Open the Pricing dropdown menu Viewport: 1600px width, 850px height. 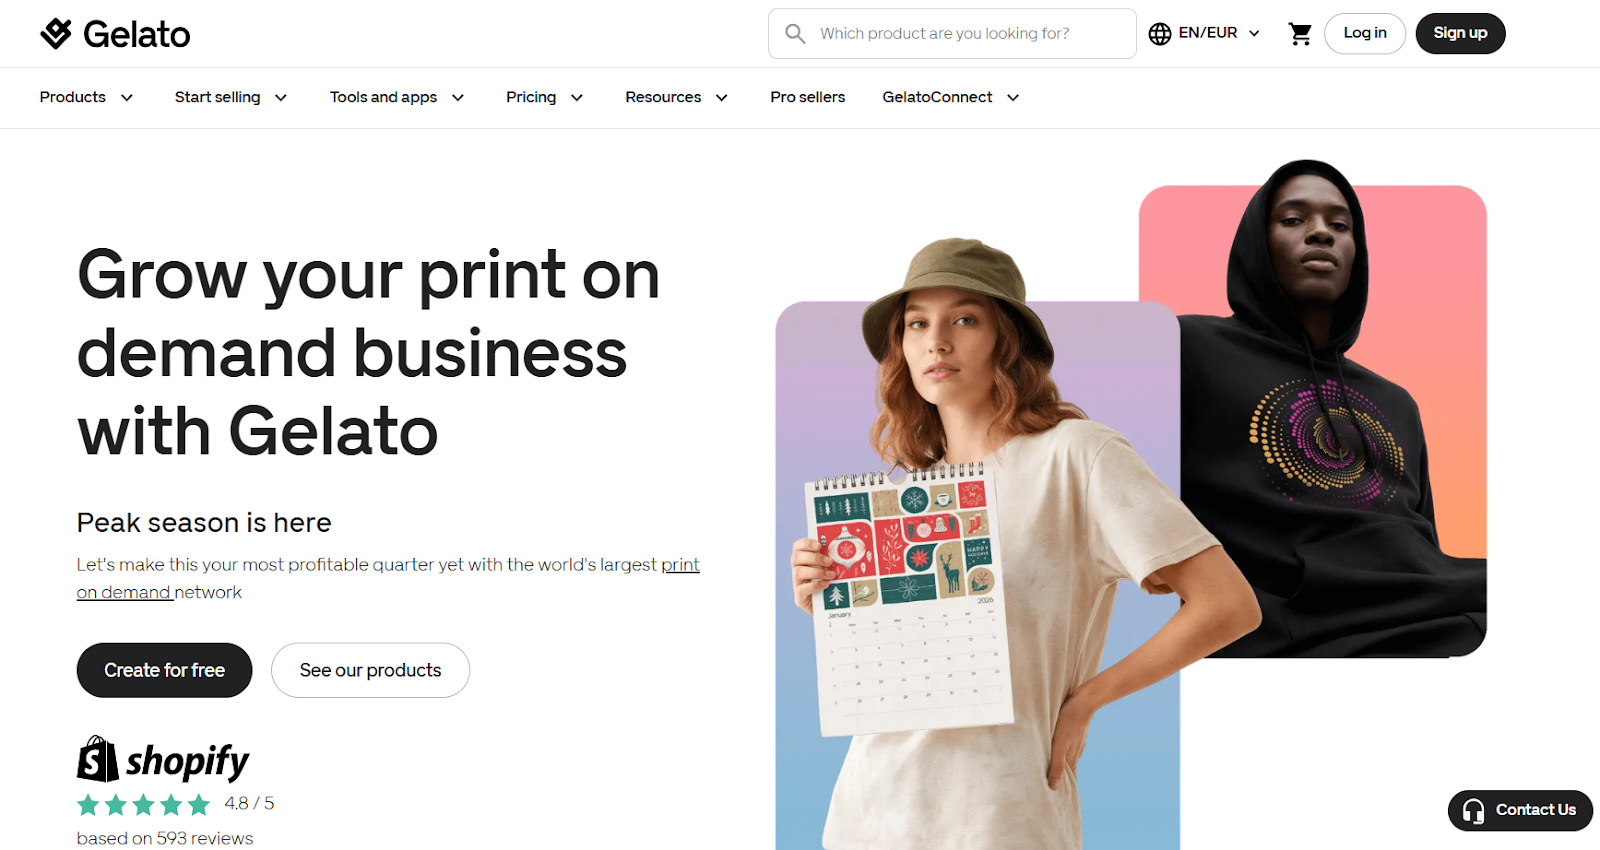pos(544,97)
